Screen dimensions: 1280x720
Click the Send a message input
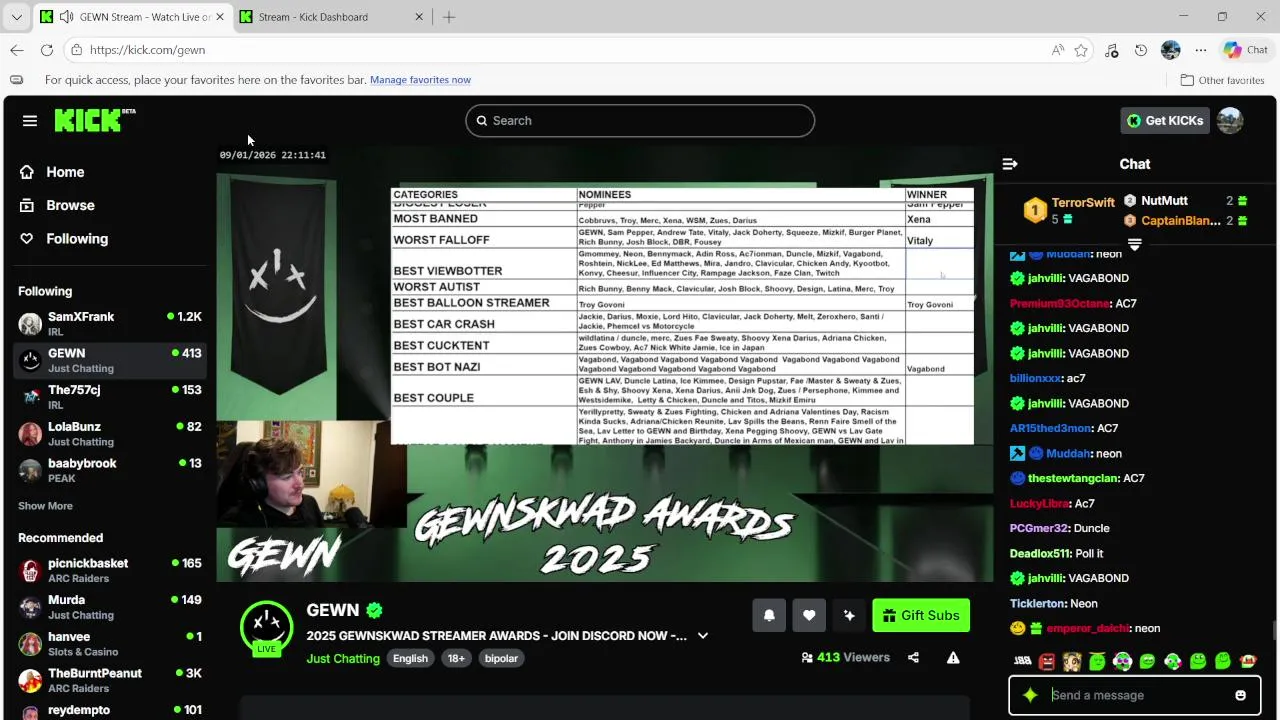(1135, 695)
